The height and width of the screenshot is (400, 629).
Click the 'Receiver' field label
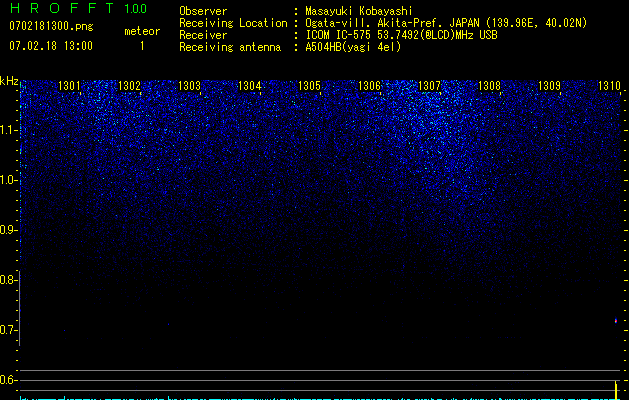[203, 35]
